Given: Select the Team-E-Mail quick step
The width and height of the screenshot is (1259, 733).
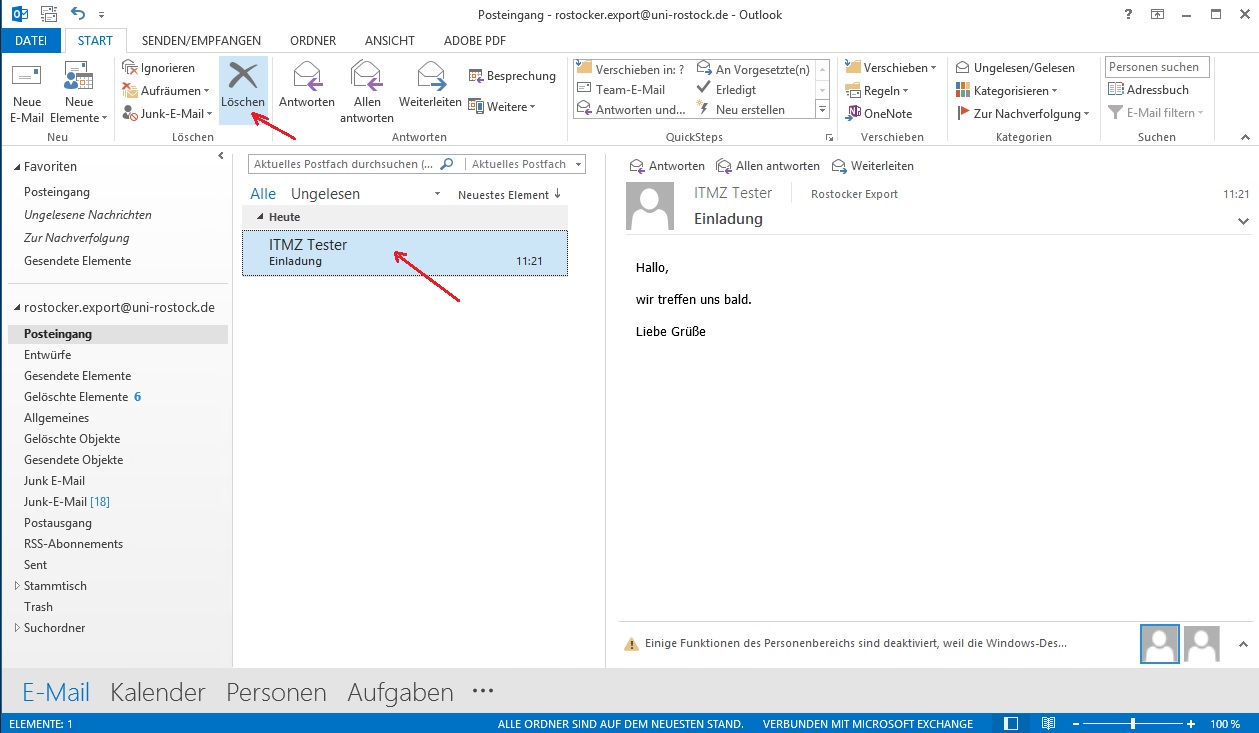Looking at the screenshot, I should click(x=621, y=89).
